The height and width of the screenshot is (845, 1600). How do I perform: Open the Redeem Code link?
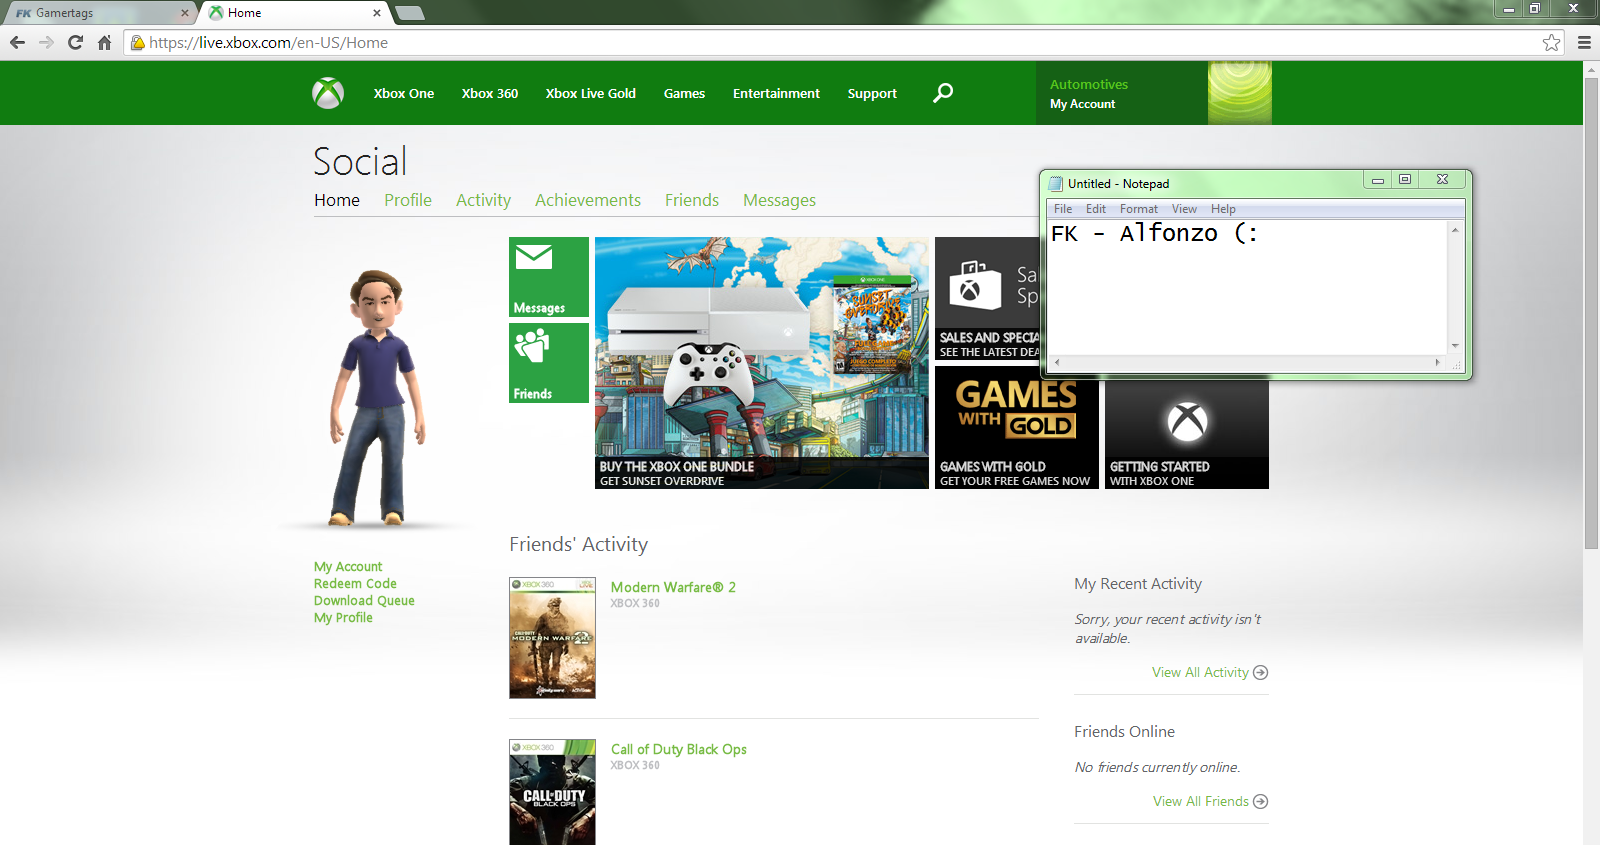(355, 584)
